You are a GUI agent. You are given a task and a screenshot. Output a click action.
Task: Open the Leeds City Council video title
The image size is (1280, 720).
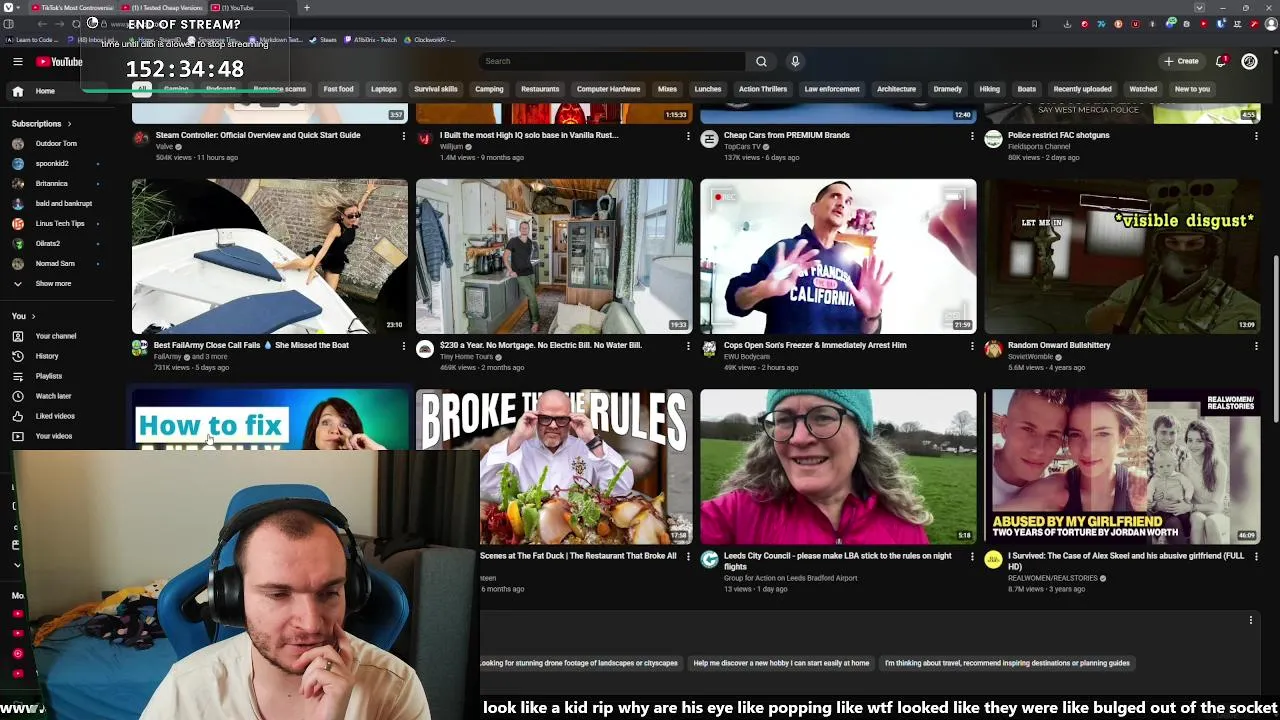pos(838,561)
